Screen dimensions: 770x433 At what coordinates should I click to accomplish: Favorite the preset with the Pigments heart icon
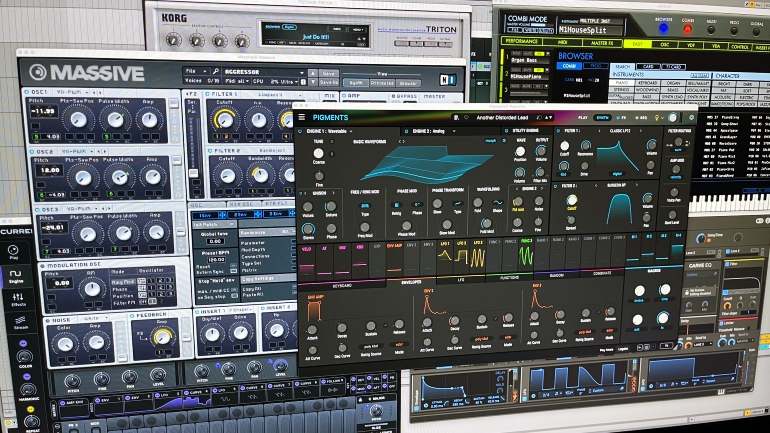tap(466, 118)
